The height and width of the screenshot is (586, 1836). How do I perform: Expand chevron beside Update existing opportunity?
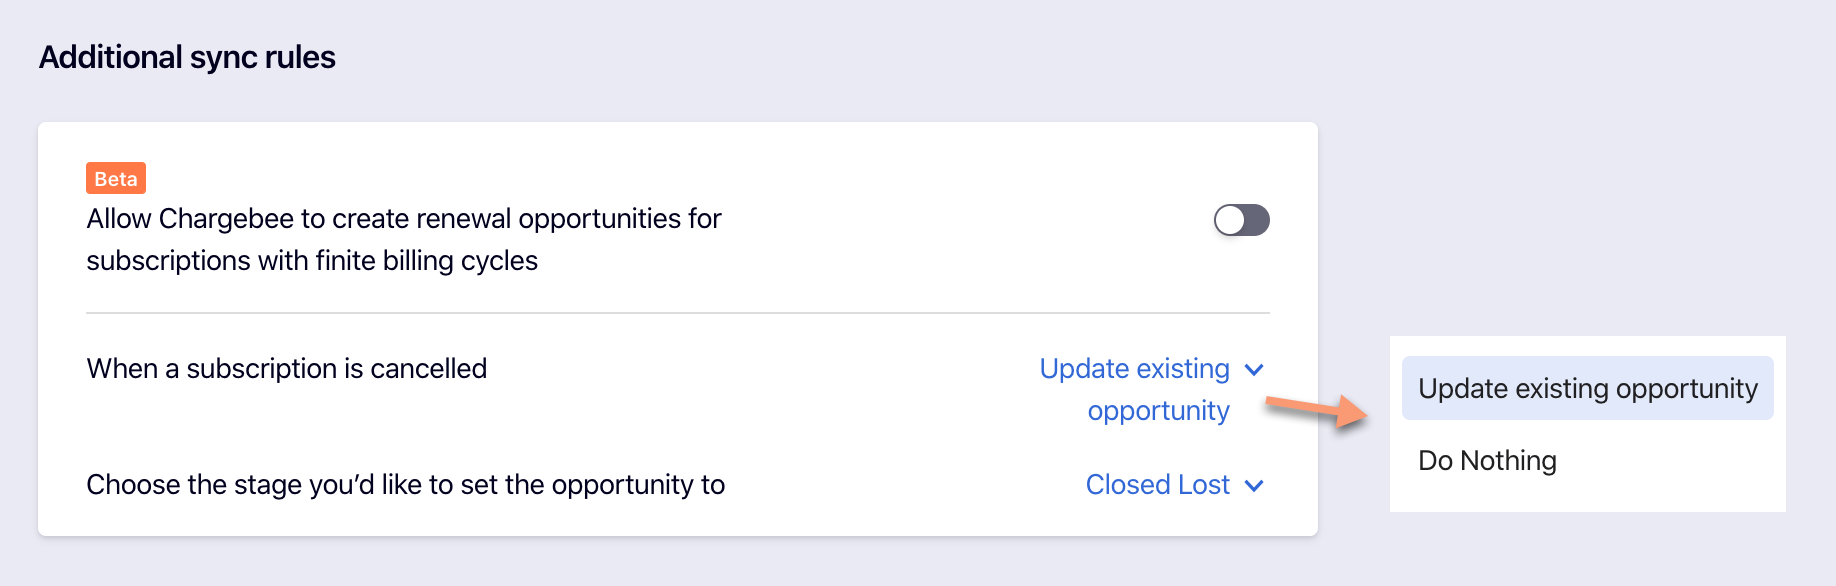click(1254, 370)
